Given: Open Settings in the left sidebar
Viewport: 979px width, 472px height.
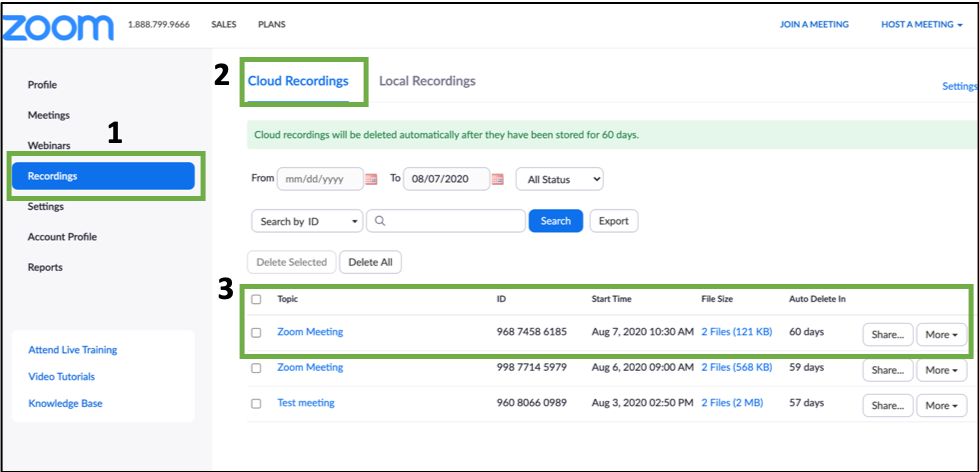Looking at the screenshot, I should [46, 206].
